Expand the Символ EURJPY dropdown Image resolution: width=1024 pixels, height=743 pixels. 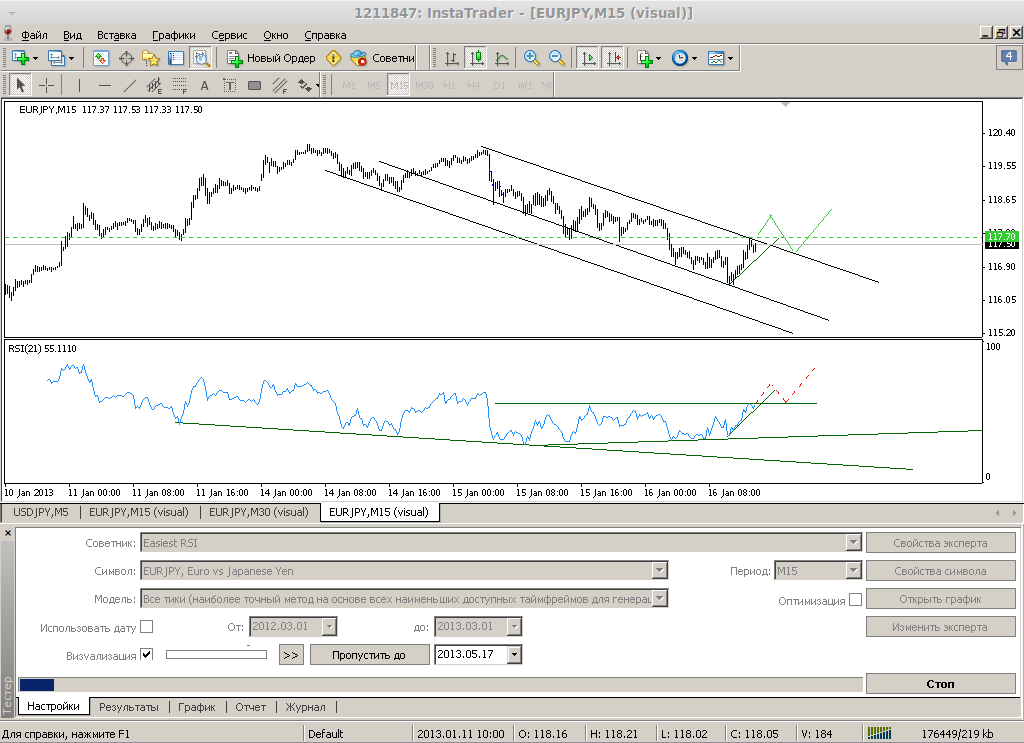click(x=660, y=571)
